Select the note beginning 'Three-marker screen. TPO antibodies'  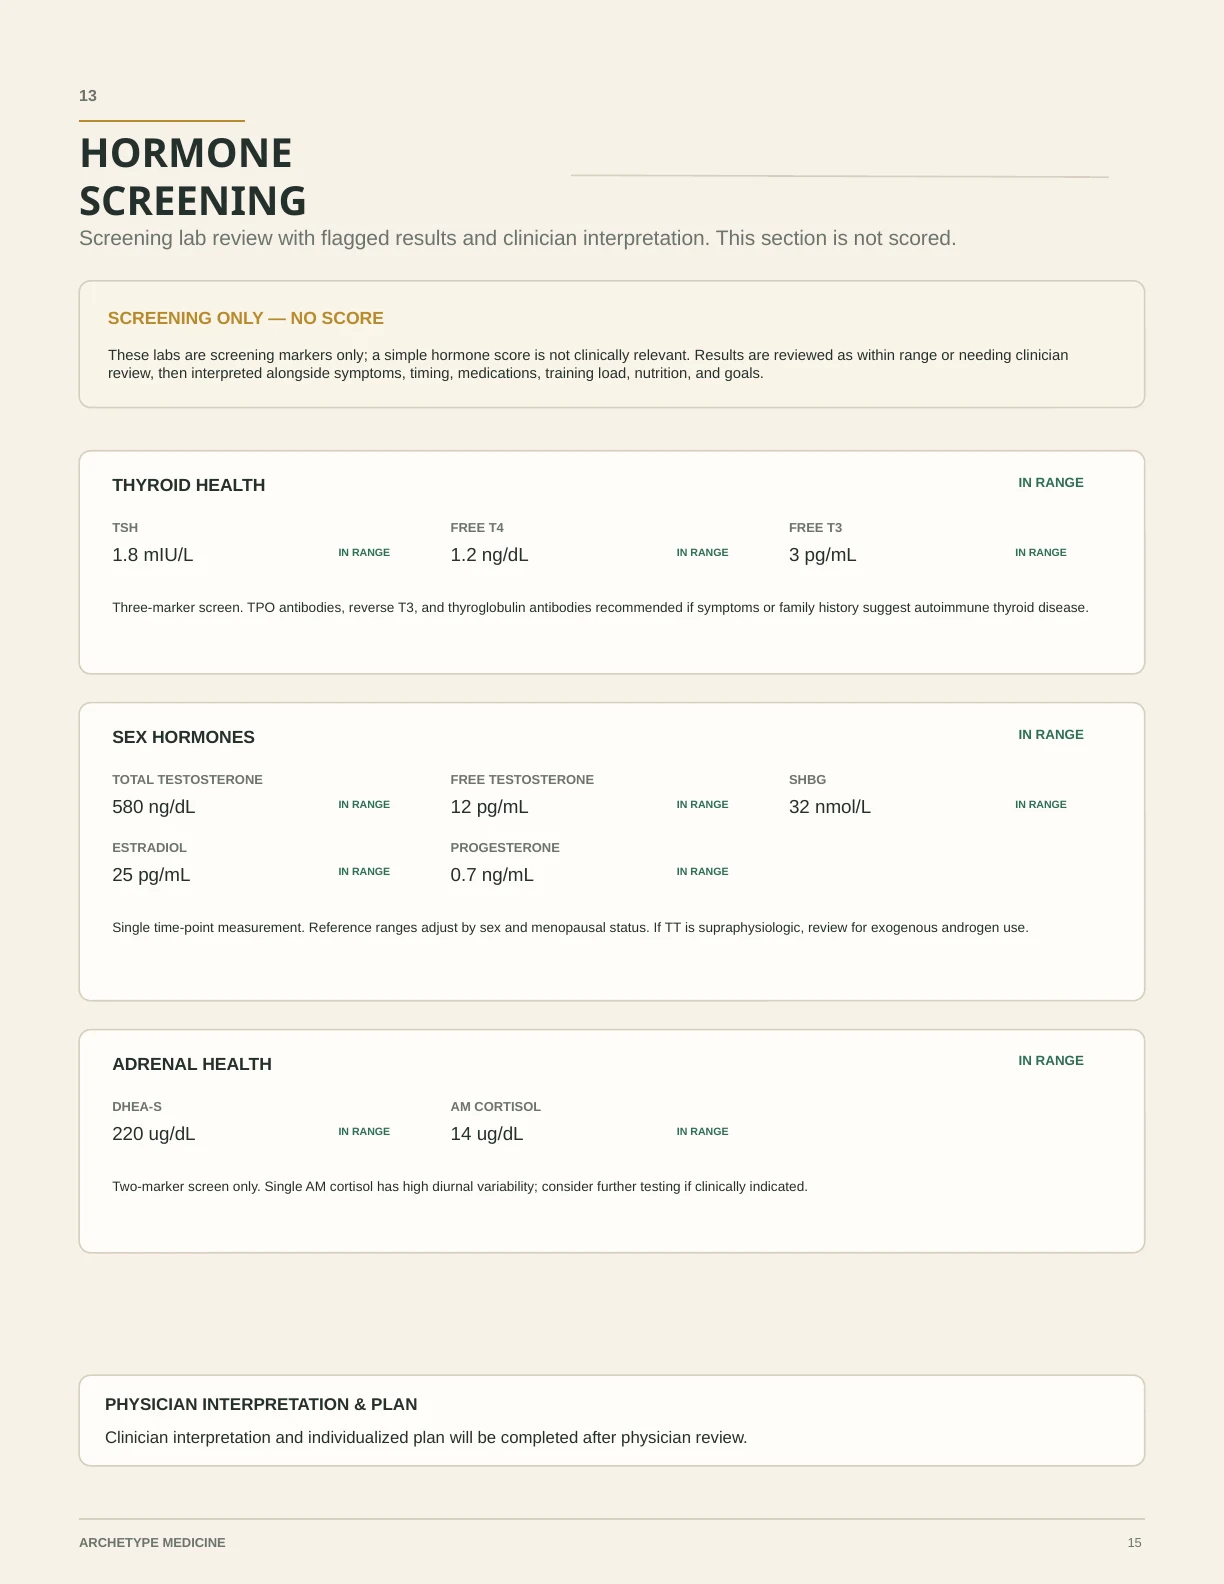(600, 608)
